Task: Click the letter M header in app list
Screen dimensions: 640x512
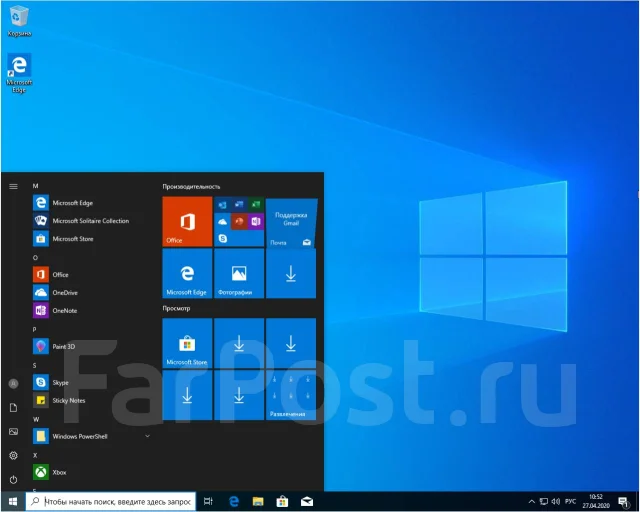Action: coord(36,186)
